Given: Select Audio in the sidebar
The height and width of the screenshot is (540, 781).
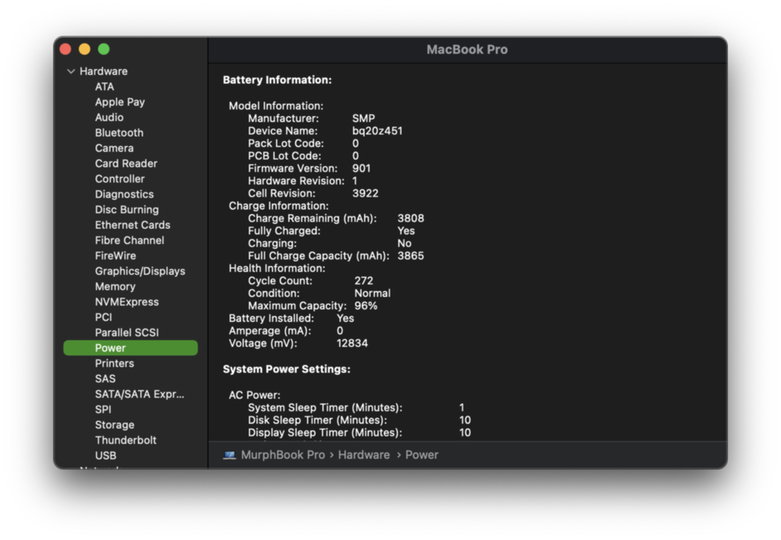Looking at the screenshot, I should [x=109, y=118].
